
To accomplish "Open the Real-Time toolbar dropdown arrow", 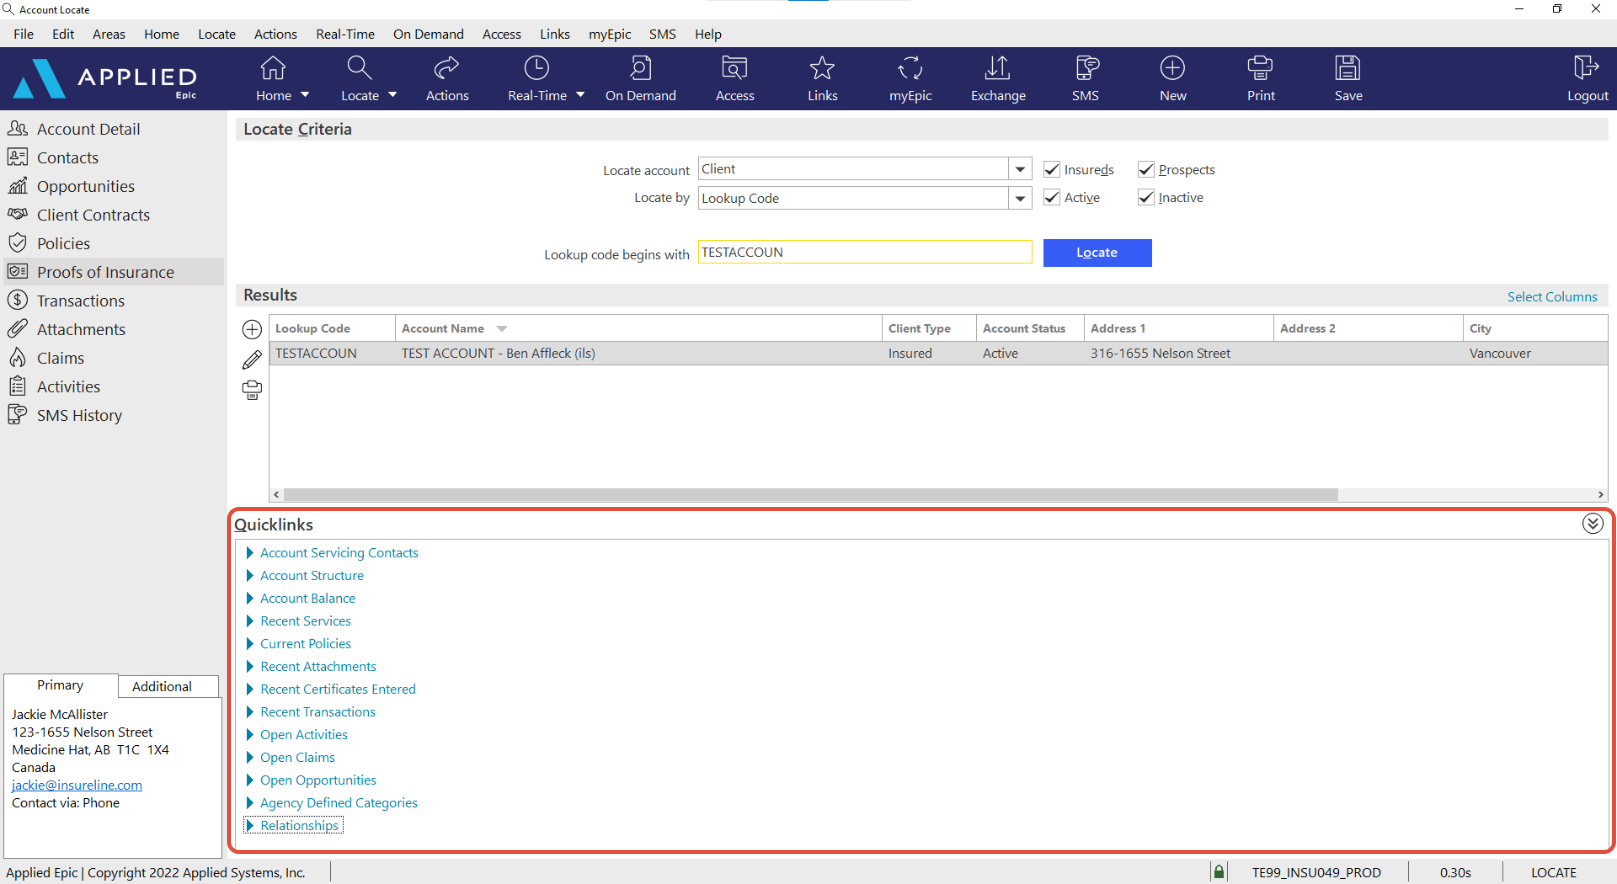I will point(580,95).
